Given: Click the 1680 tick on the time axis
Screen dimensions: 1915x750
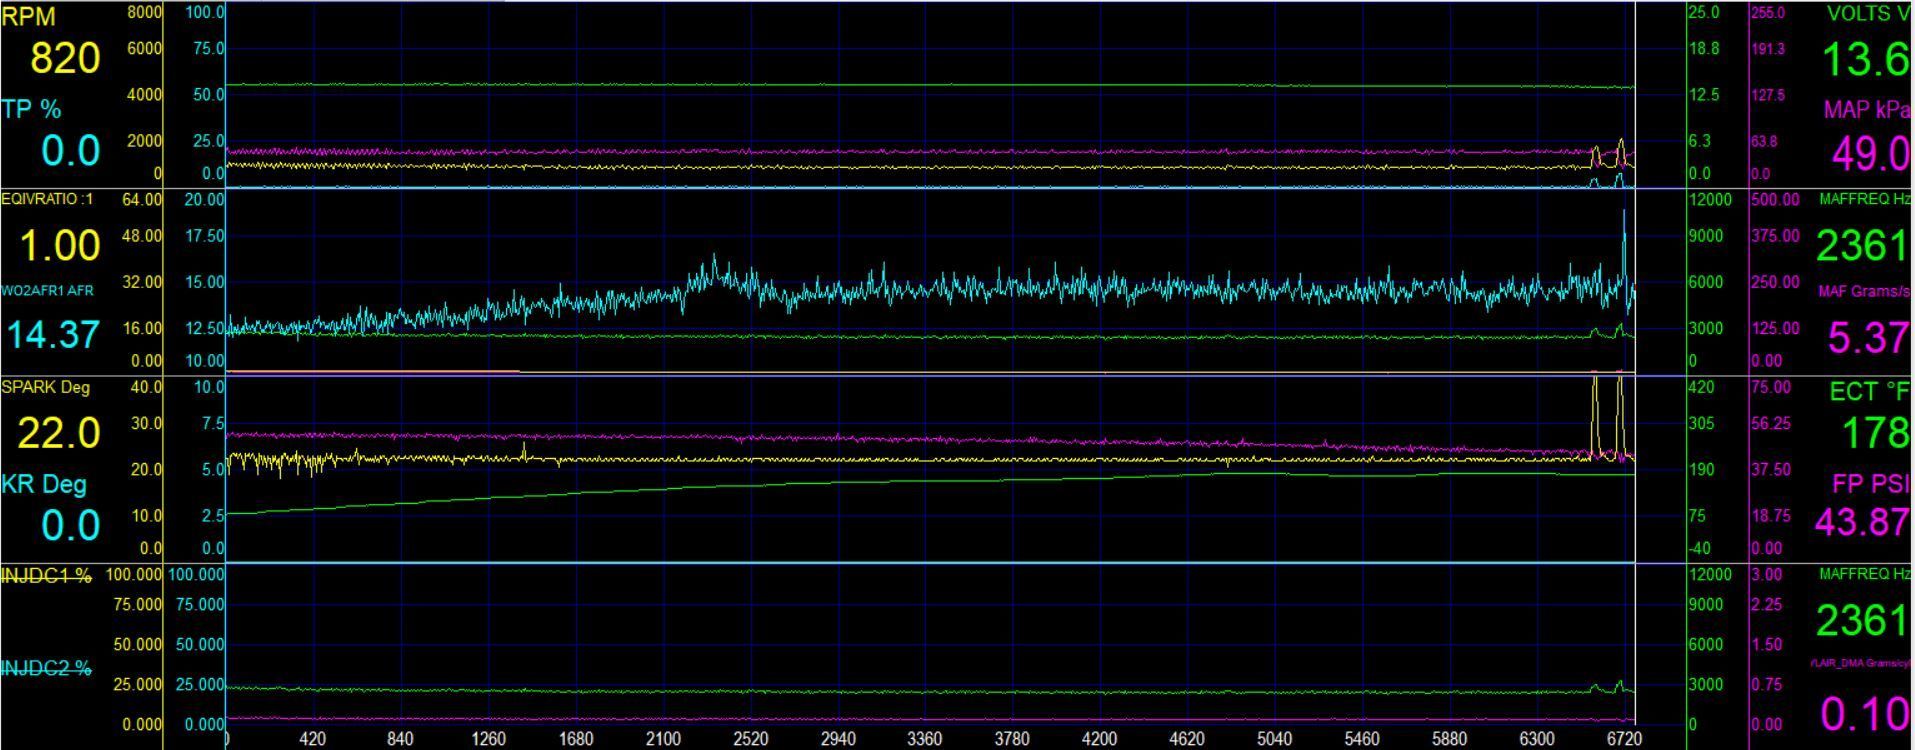Looking at the screenshot, I should point(576,739).
